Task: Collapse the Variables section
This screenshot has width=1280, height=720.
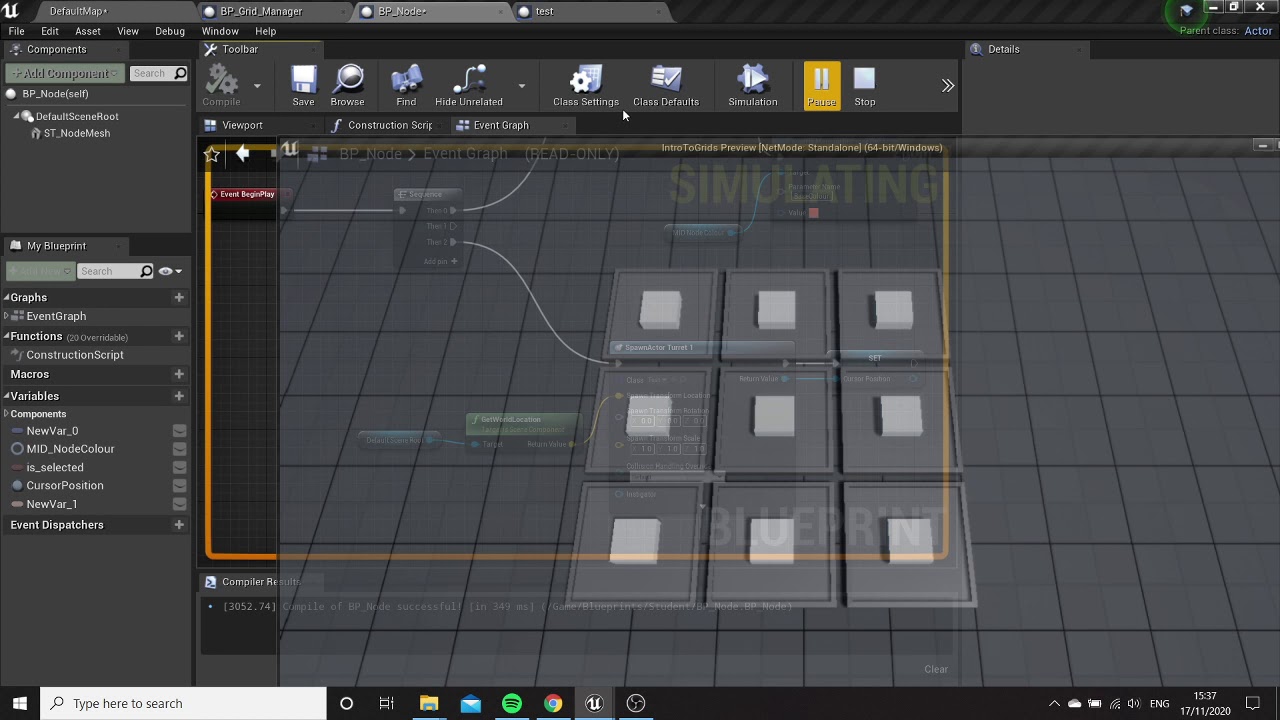Action: pyautogui.click(x=6, y=396)
